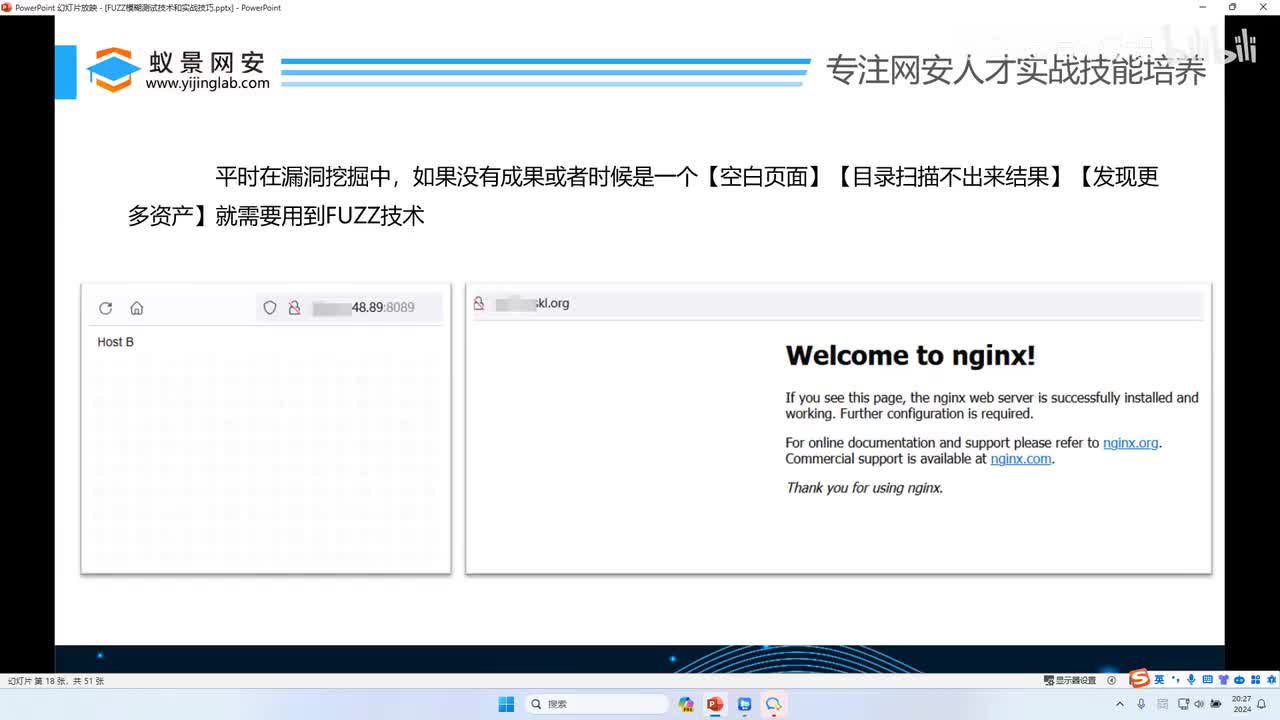This screenshot has height=720, width=1280.
Task: Open the Copilot icon on taskbar
Action: click(x=686, y=704)
